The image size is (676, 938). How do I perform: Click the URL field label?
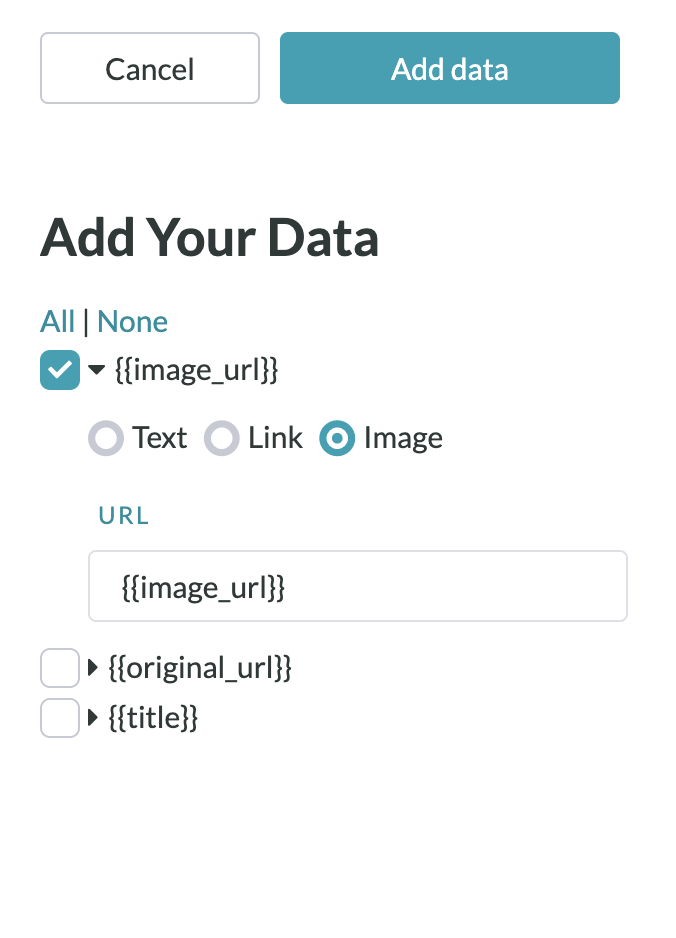pyautogui.click(x=123, y=515)
